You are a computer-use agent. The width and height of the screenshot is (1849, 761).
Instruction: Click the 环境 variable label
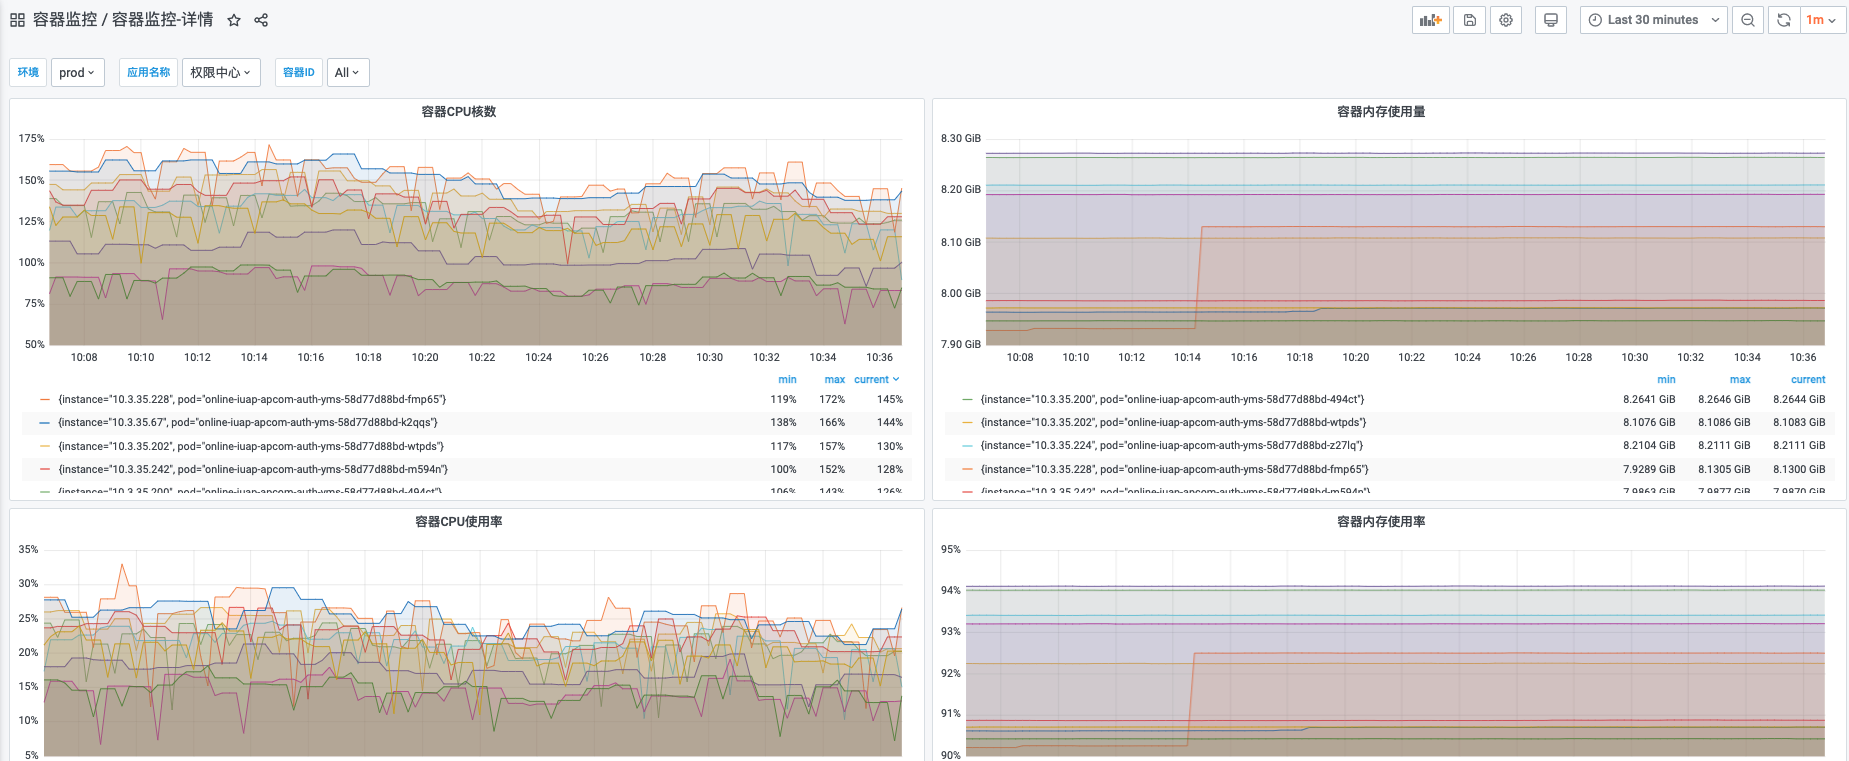coord(28,72)
